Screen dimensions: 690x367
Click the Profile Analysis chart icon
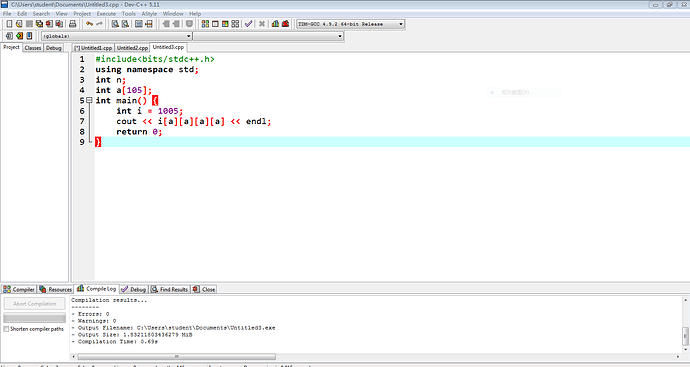[x=275, y=24]
